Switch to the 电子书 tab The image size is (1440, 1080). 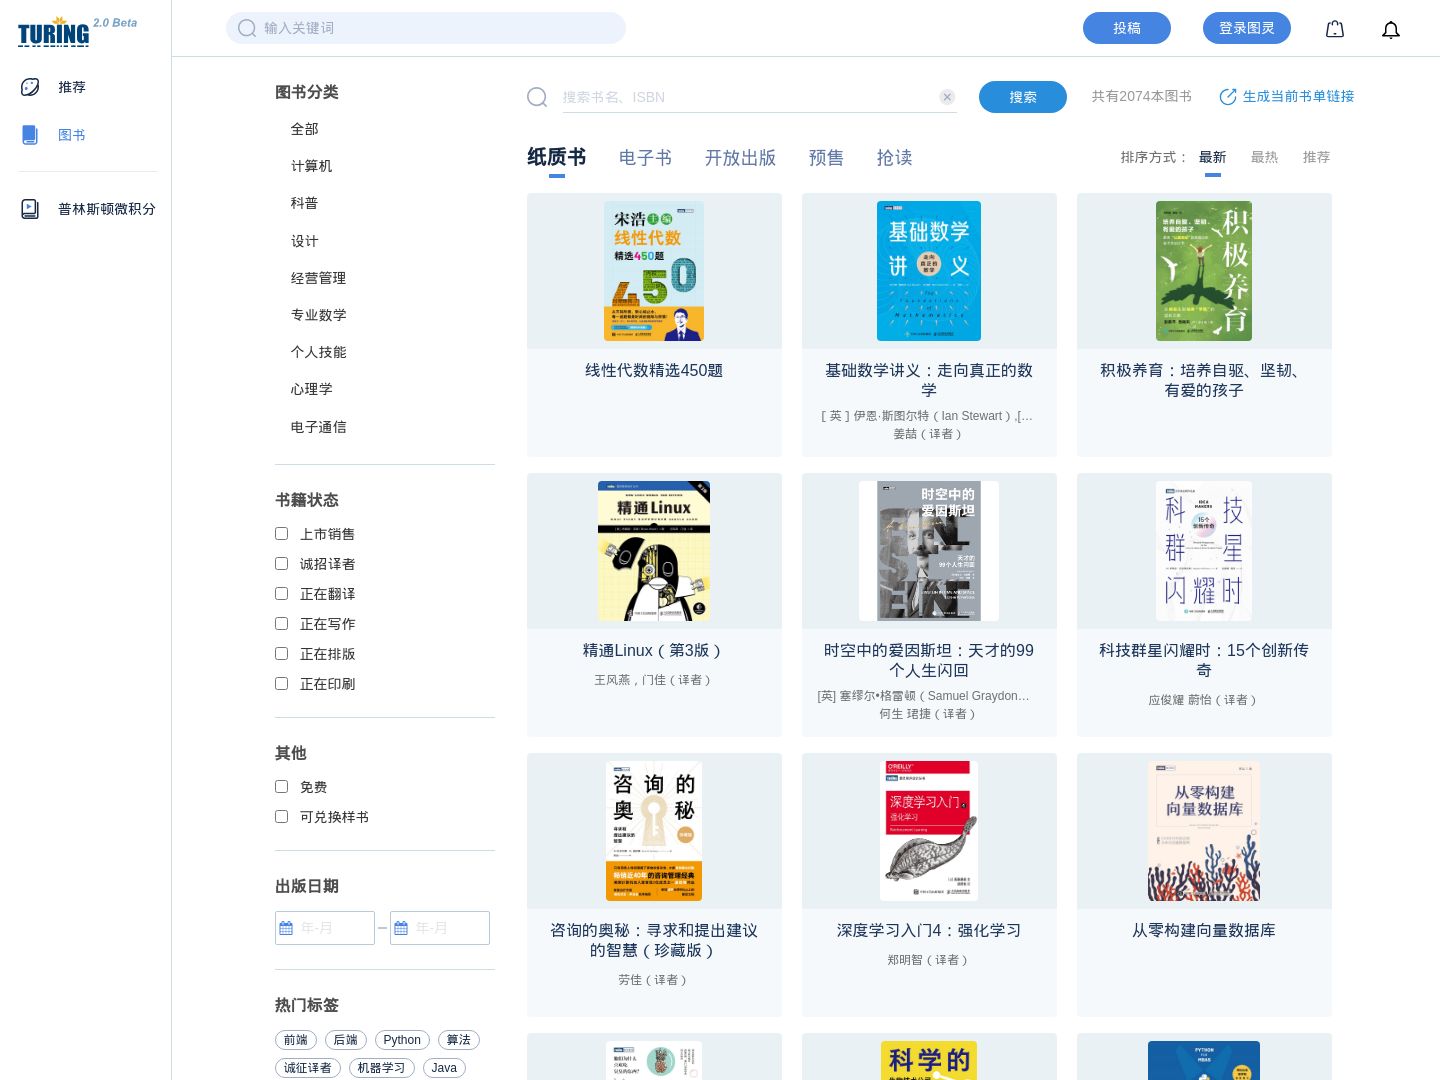tap(645, 158)
